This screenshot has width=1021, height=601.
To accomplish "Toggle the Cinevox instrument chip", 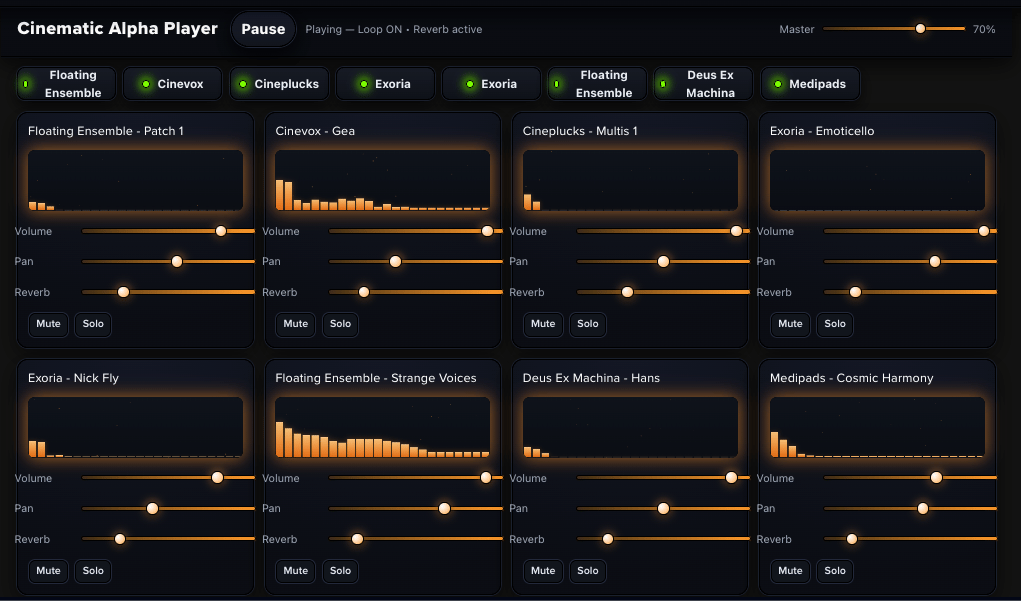I will 172,84.
